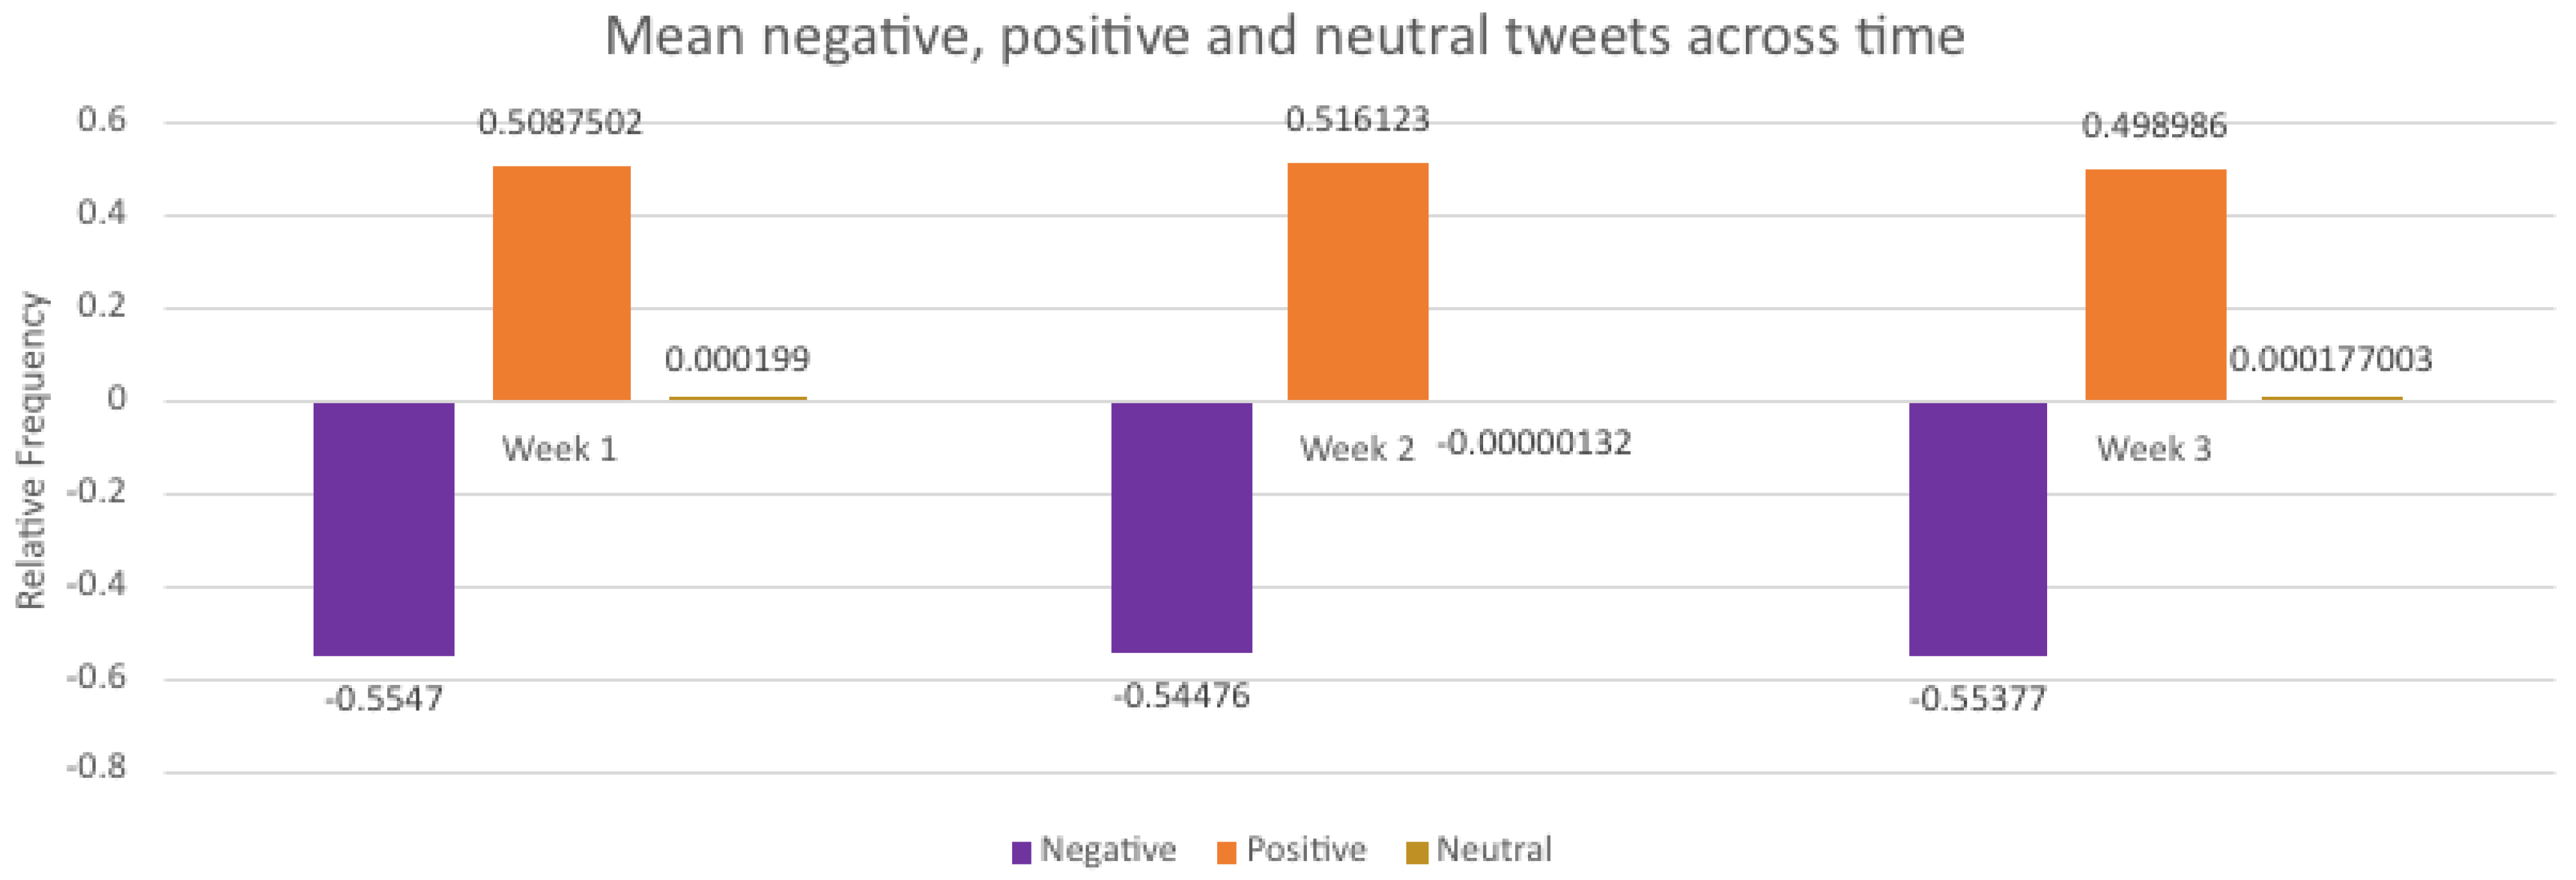Click the Week 3 orange Positive bar
Image resolution: width=2576 pixels, height=880 pixels.
click(x=2156, y=286)
